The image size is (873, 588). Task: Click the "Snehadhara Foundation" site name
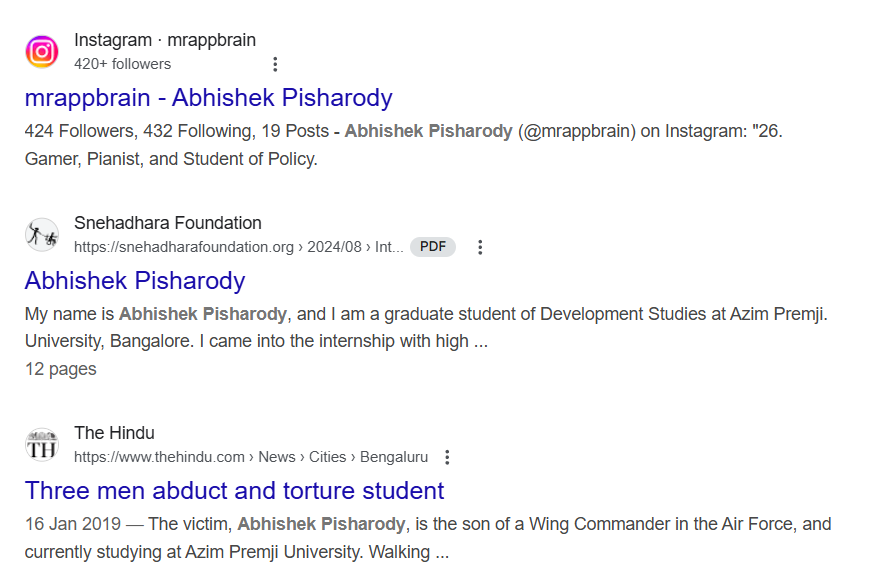click(168, 223)
